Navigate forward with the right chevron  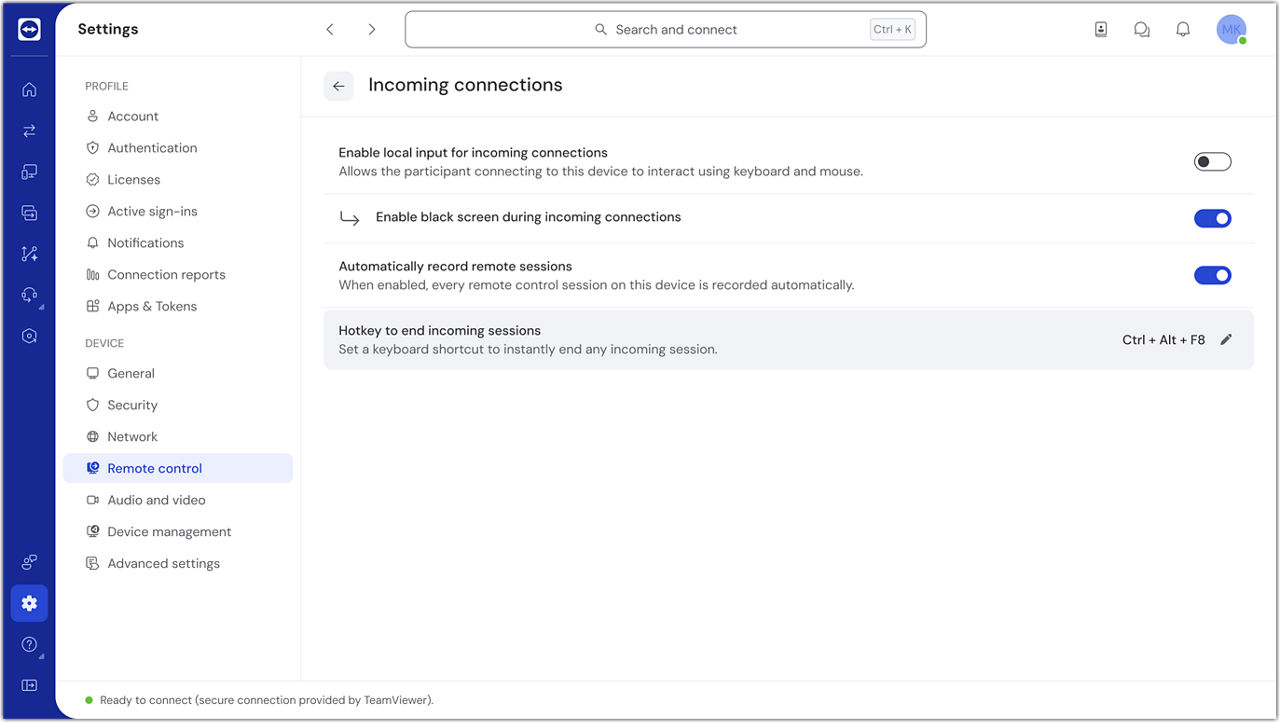click(x=372, y=30)
